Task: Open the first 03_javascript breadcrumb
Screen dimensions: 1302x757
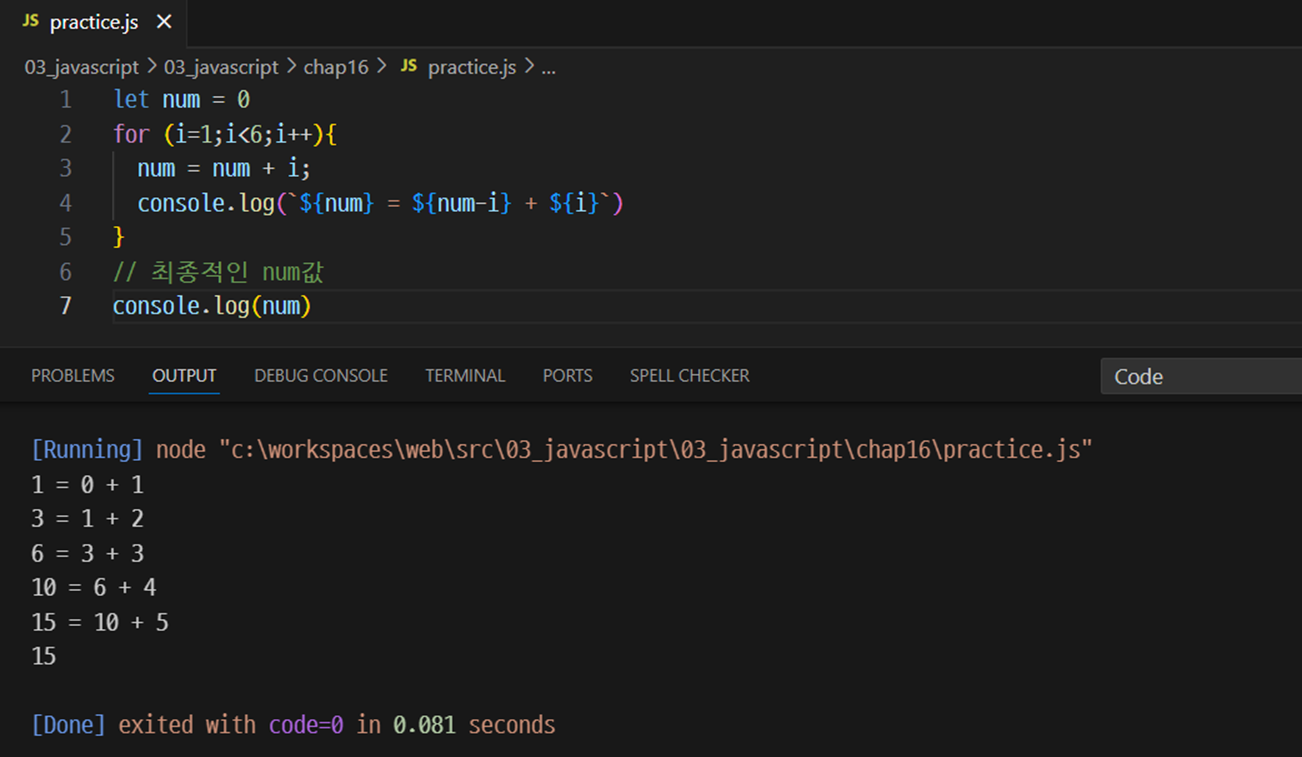Action: click(82, 67)
